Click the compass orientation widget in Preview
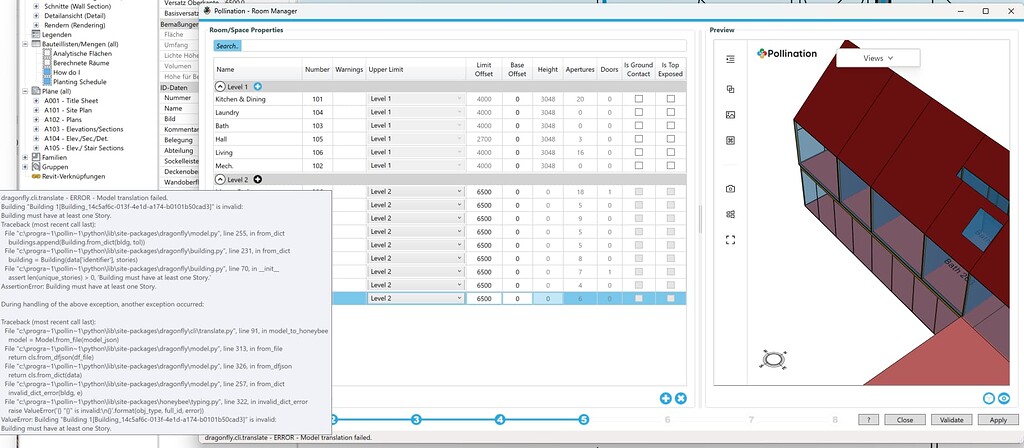 point(773,359)
